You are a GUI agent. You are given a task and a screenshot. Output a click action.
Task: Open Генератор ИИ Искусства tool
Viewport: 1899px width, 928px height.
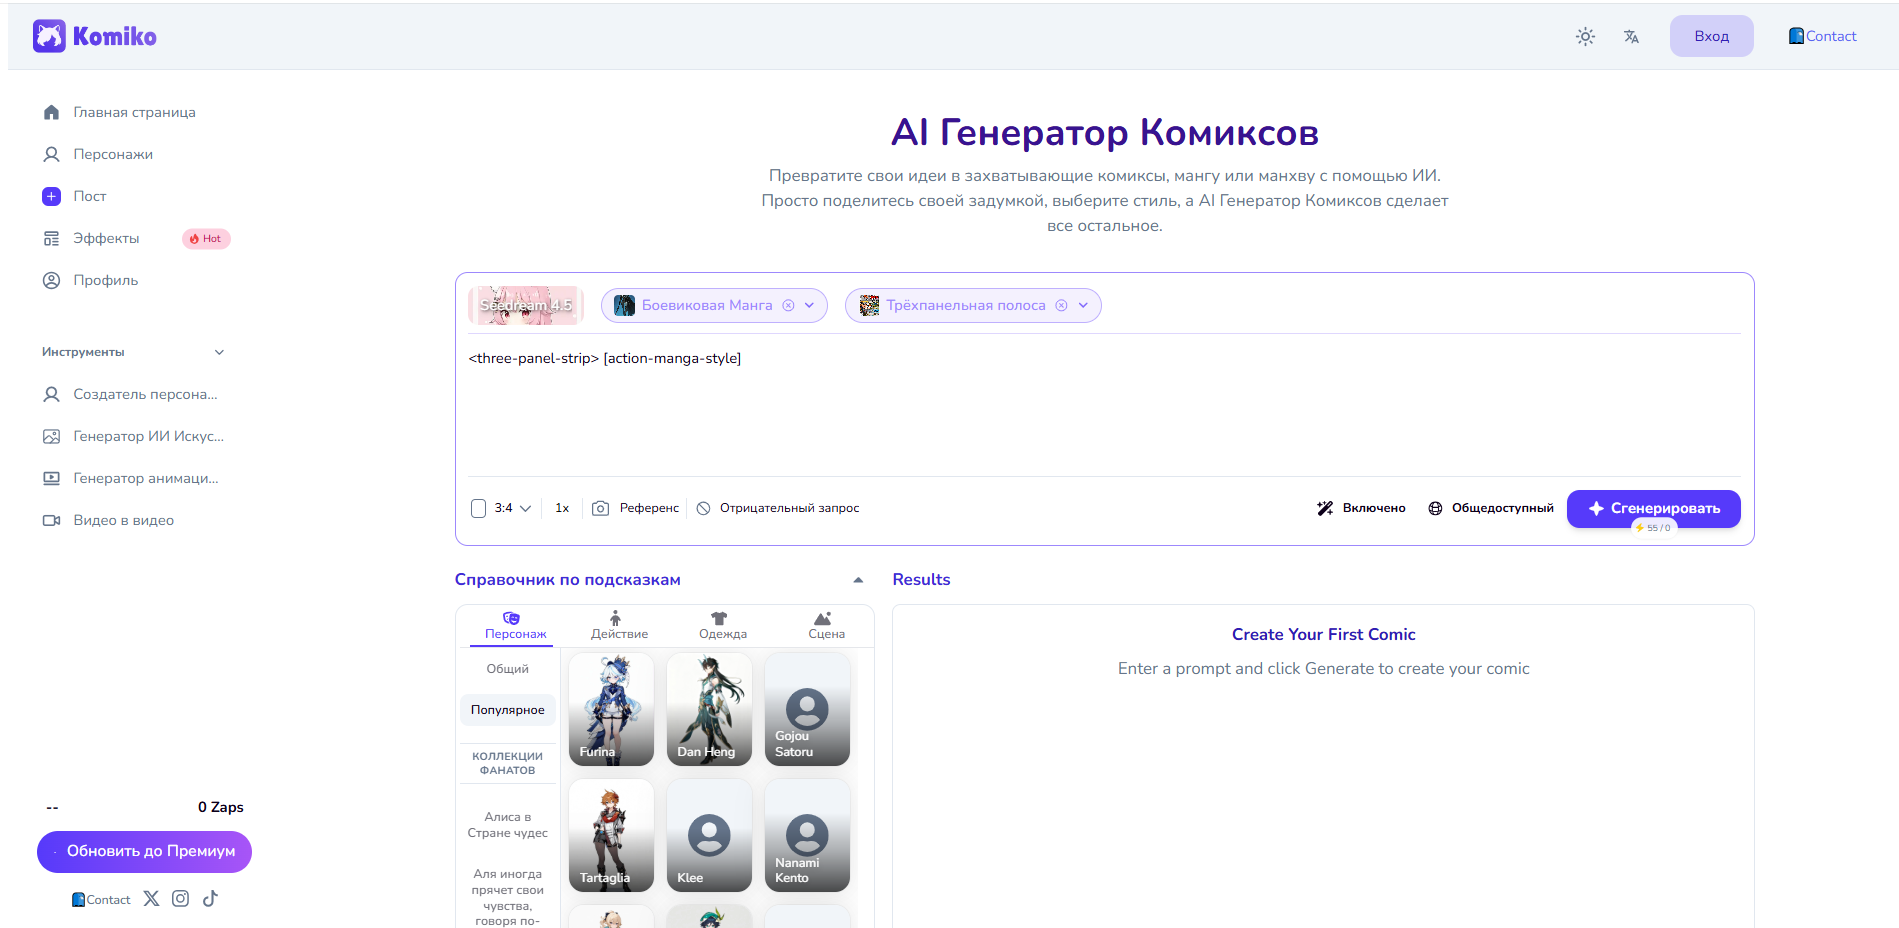pyautogui.click(x=134, y=436)
